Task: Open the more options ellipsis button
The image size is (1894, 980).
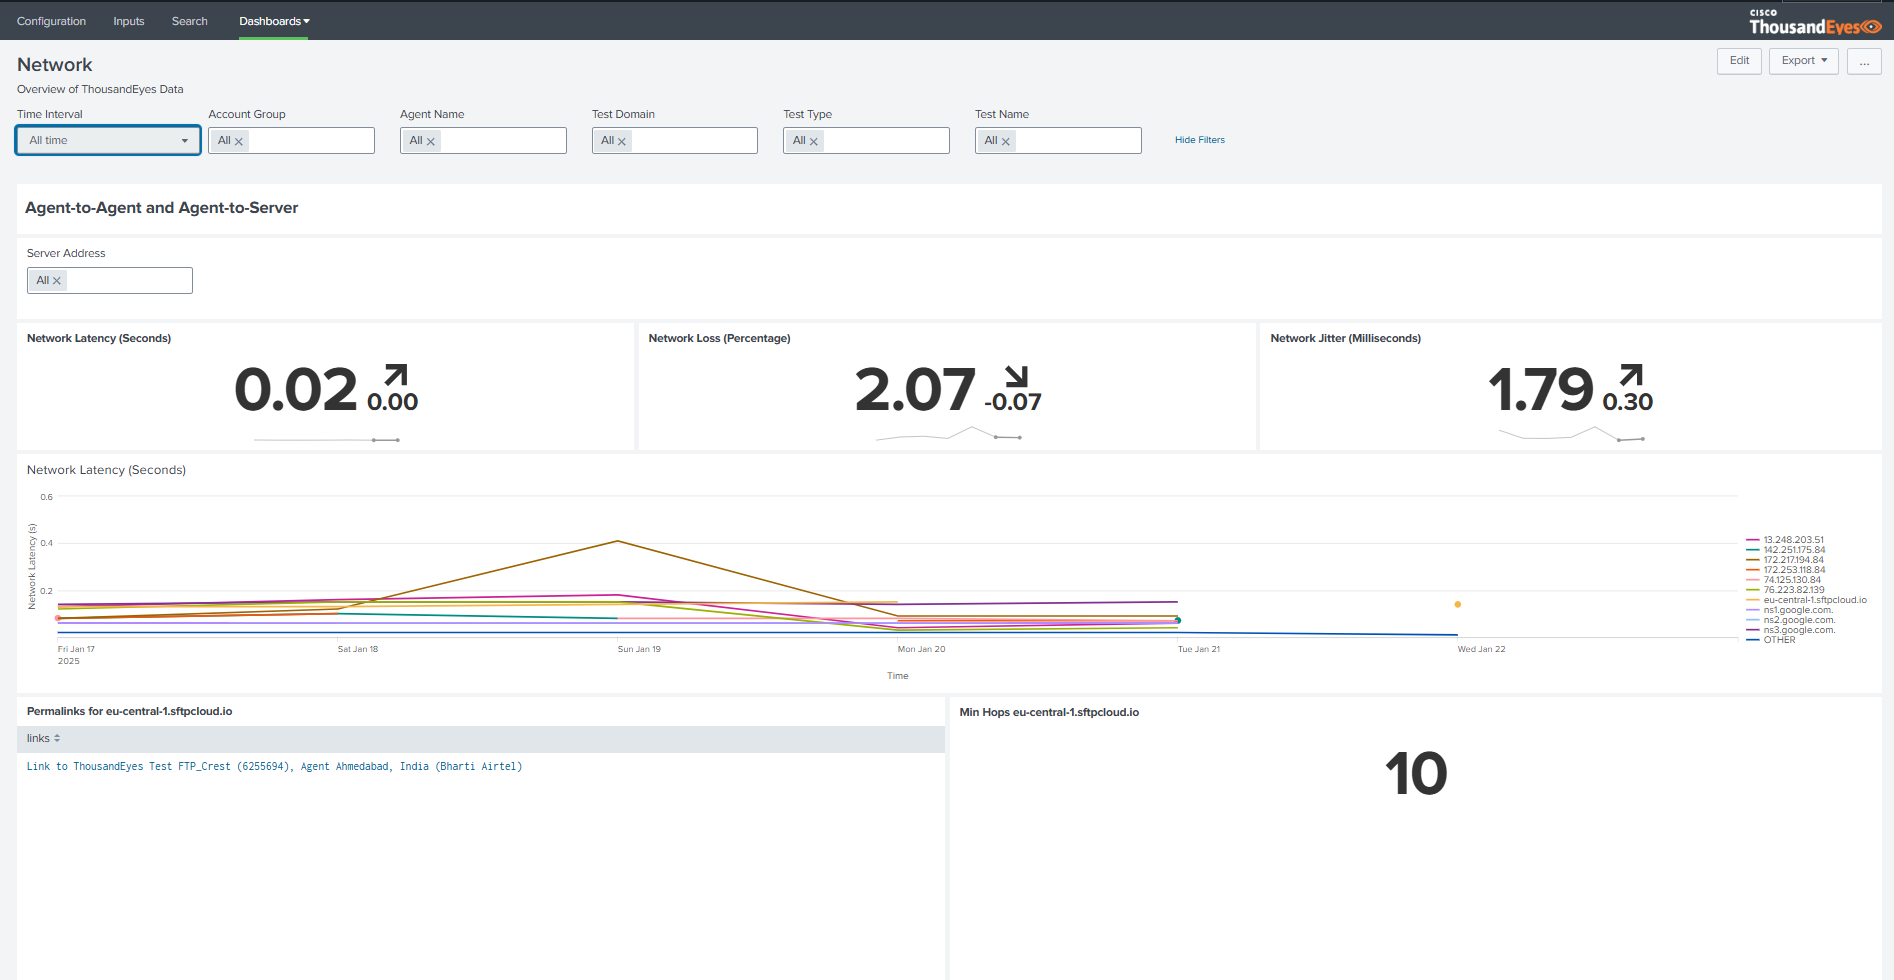Action: (1864, 61)
